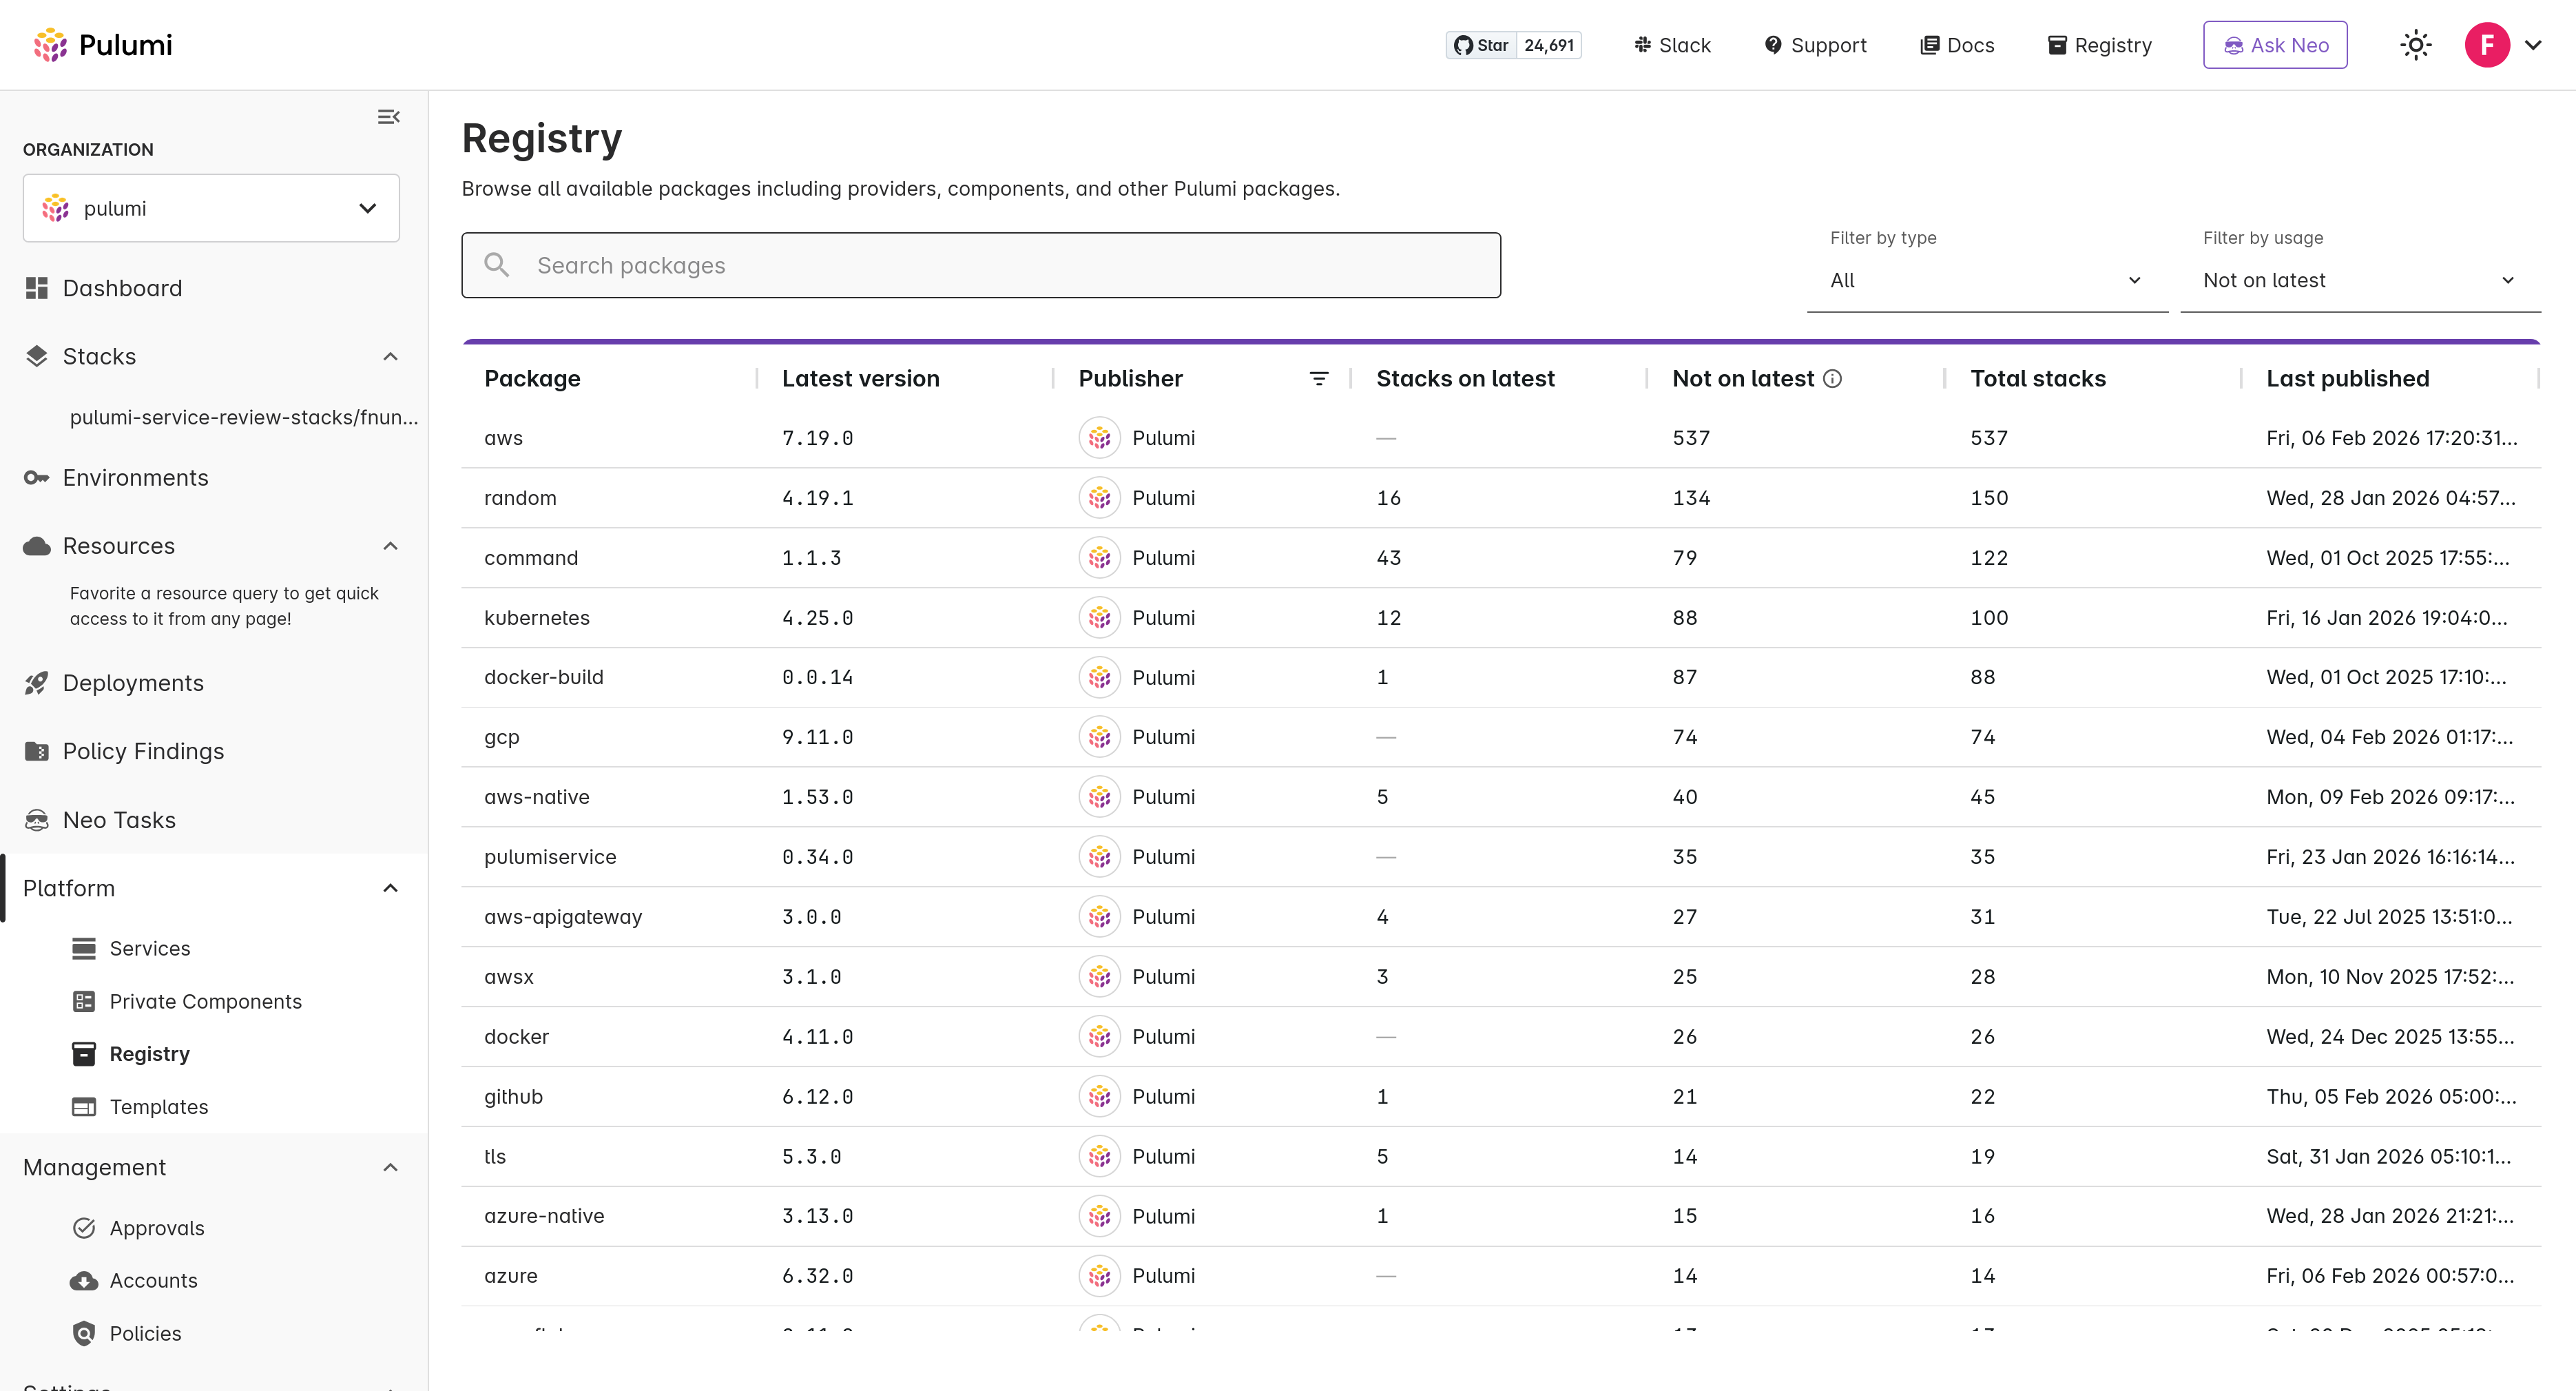The height and width of the screenshot is (1391, 2576).
Task: Open Neo Tasks using the robot icon
Action: click(36, 819)
